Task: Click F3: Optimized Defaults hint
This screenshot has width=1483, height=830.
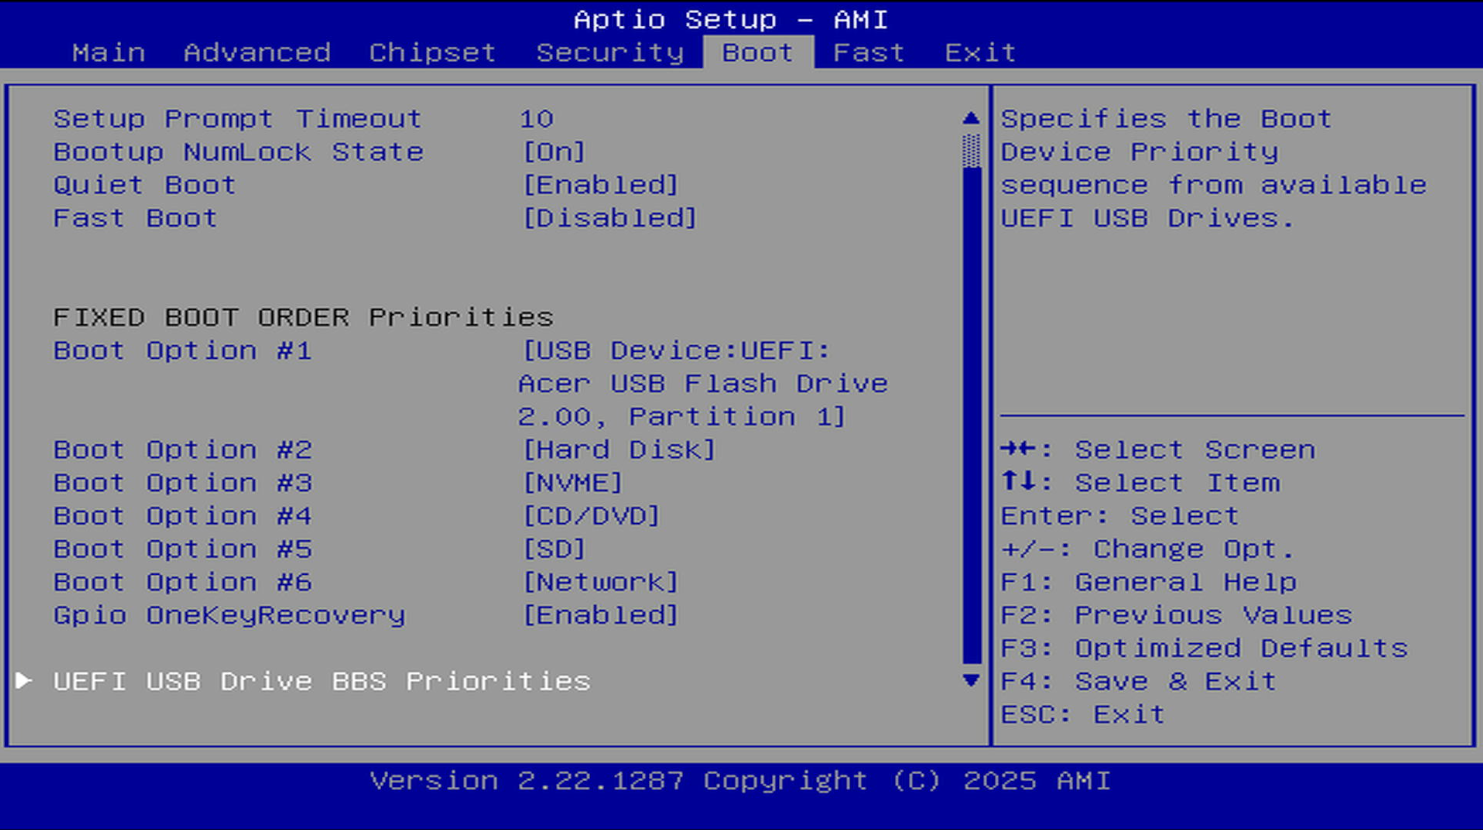Action: click(x=1204, y=648)
